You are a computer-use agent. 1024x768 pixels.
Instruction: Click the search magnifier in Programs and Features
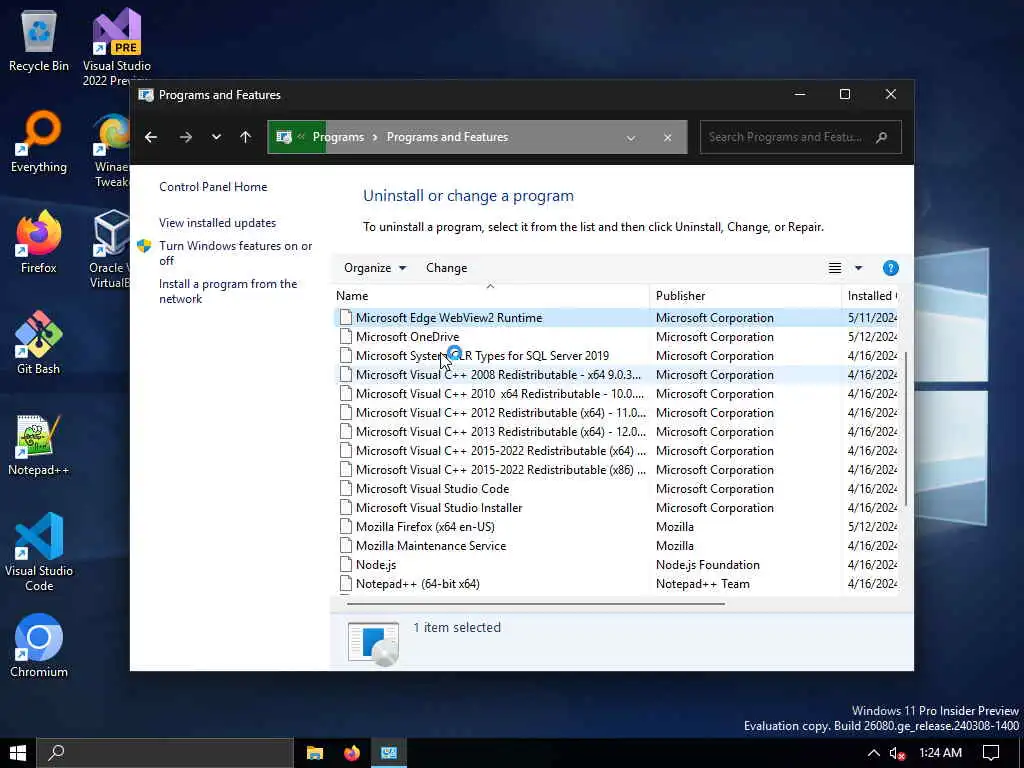[x=882, y=137]
